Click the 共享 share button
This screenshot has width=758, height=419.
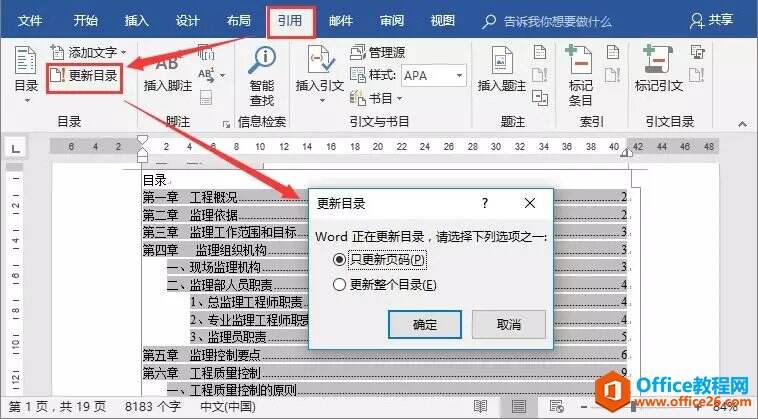pyautogui.click(x=712, y=20)
